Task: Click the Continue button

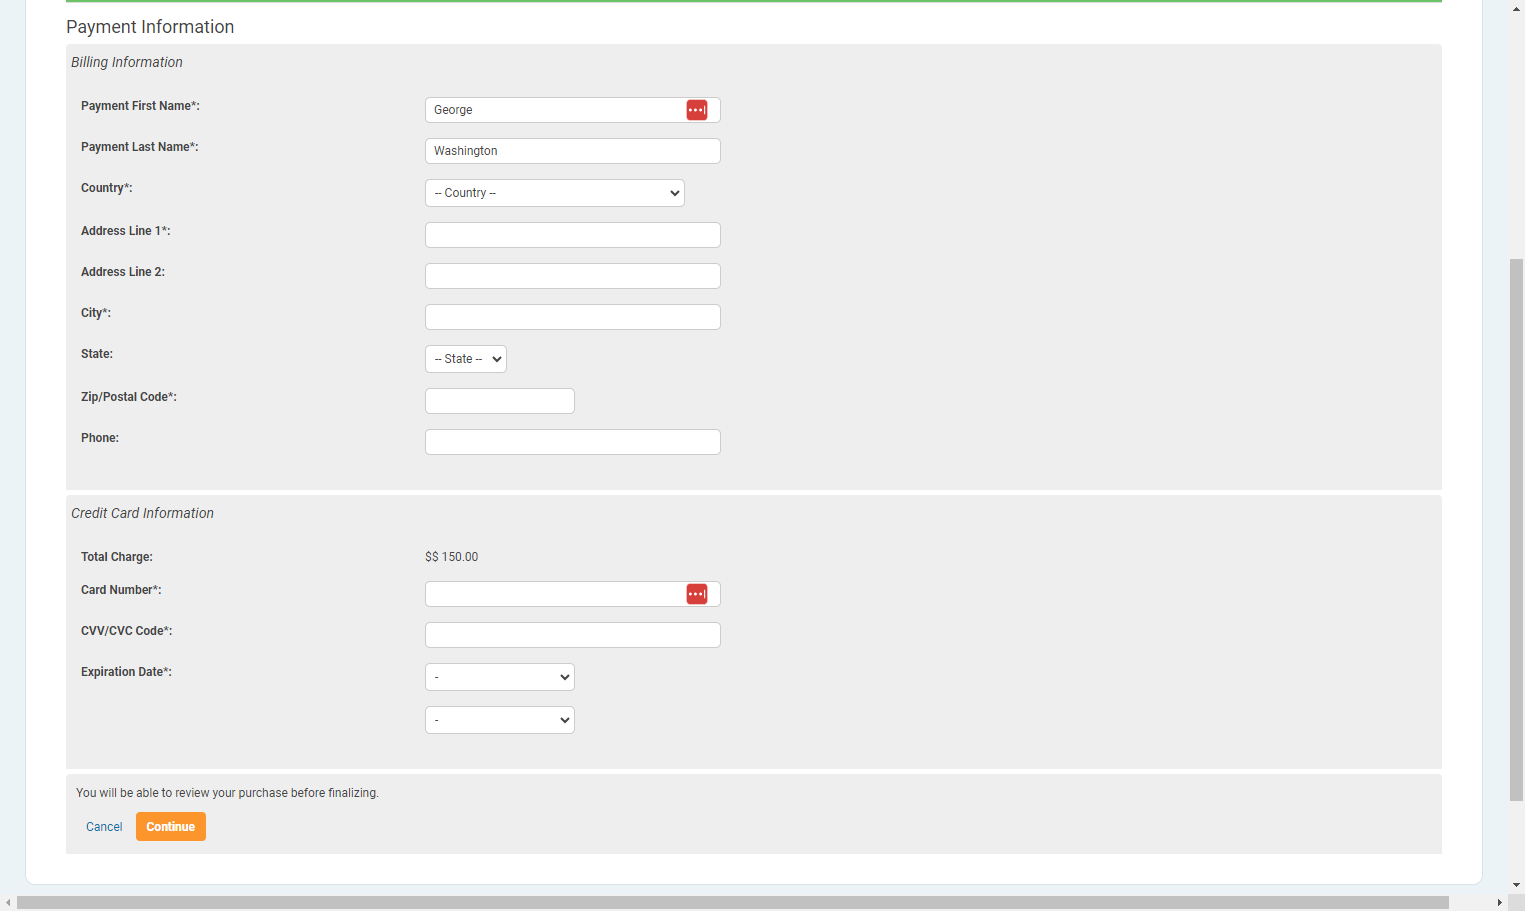Action: (171, 827)
